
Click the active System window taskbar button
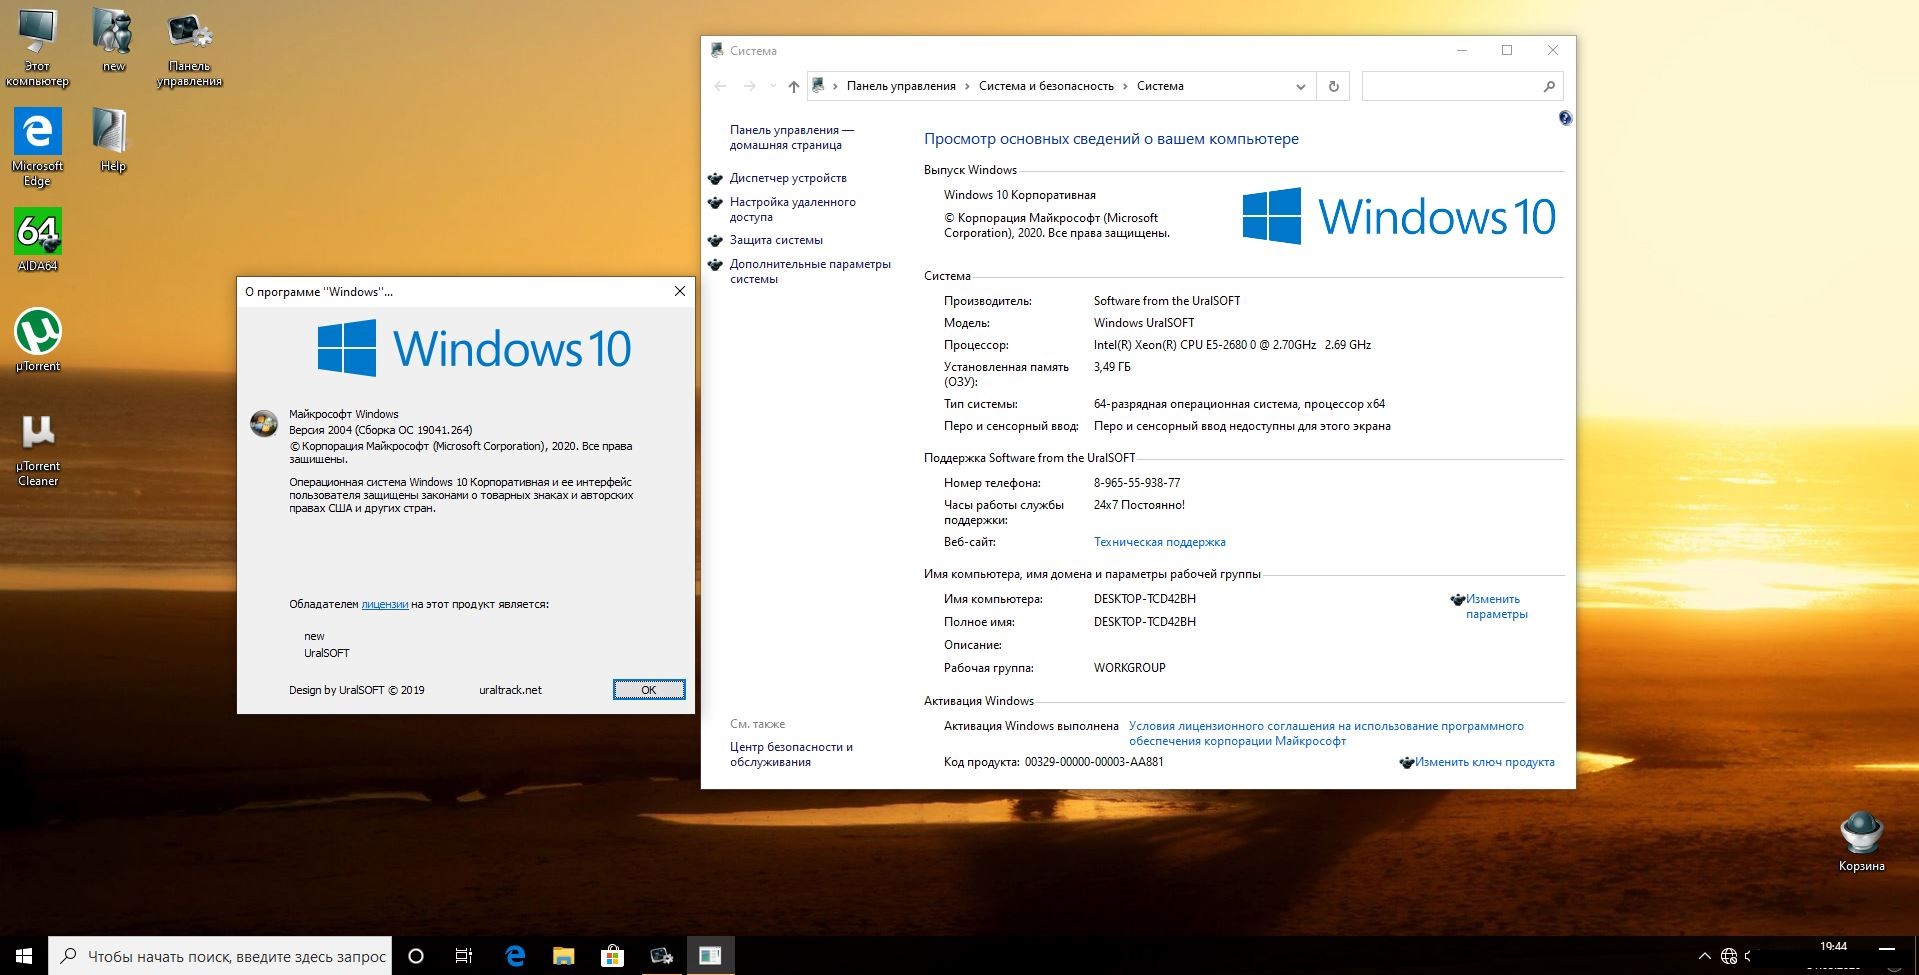click(710, 956)
